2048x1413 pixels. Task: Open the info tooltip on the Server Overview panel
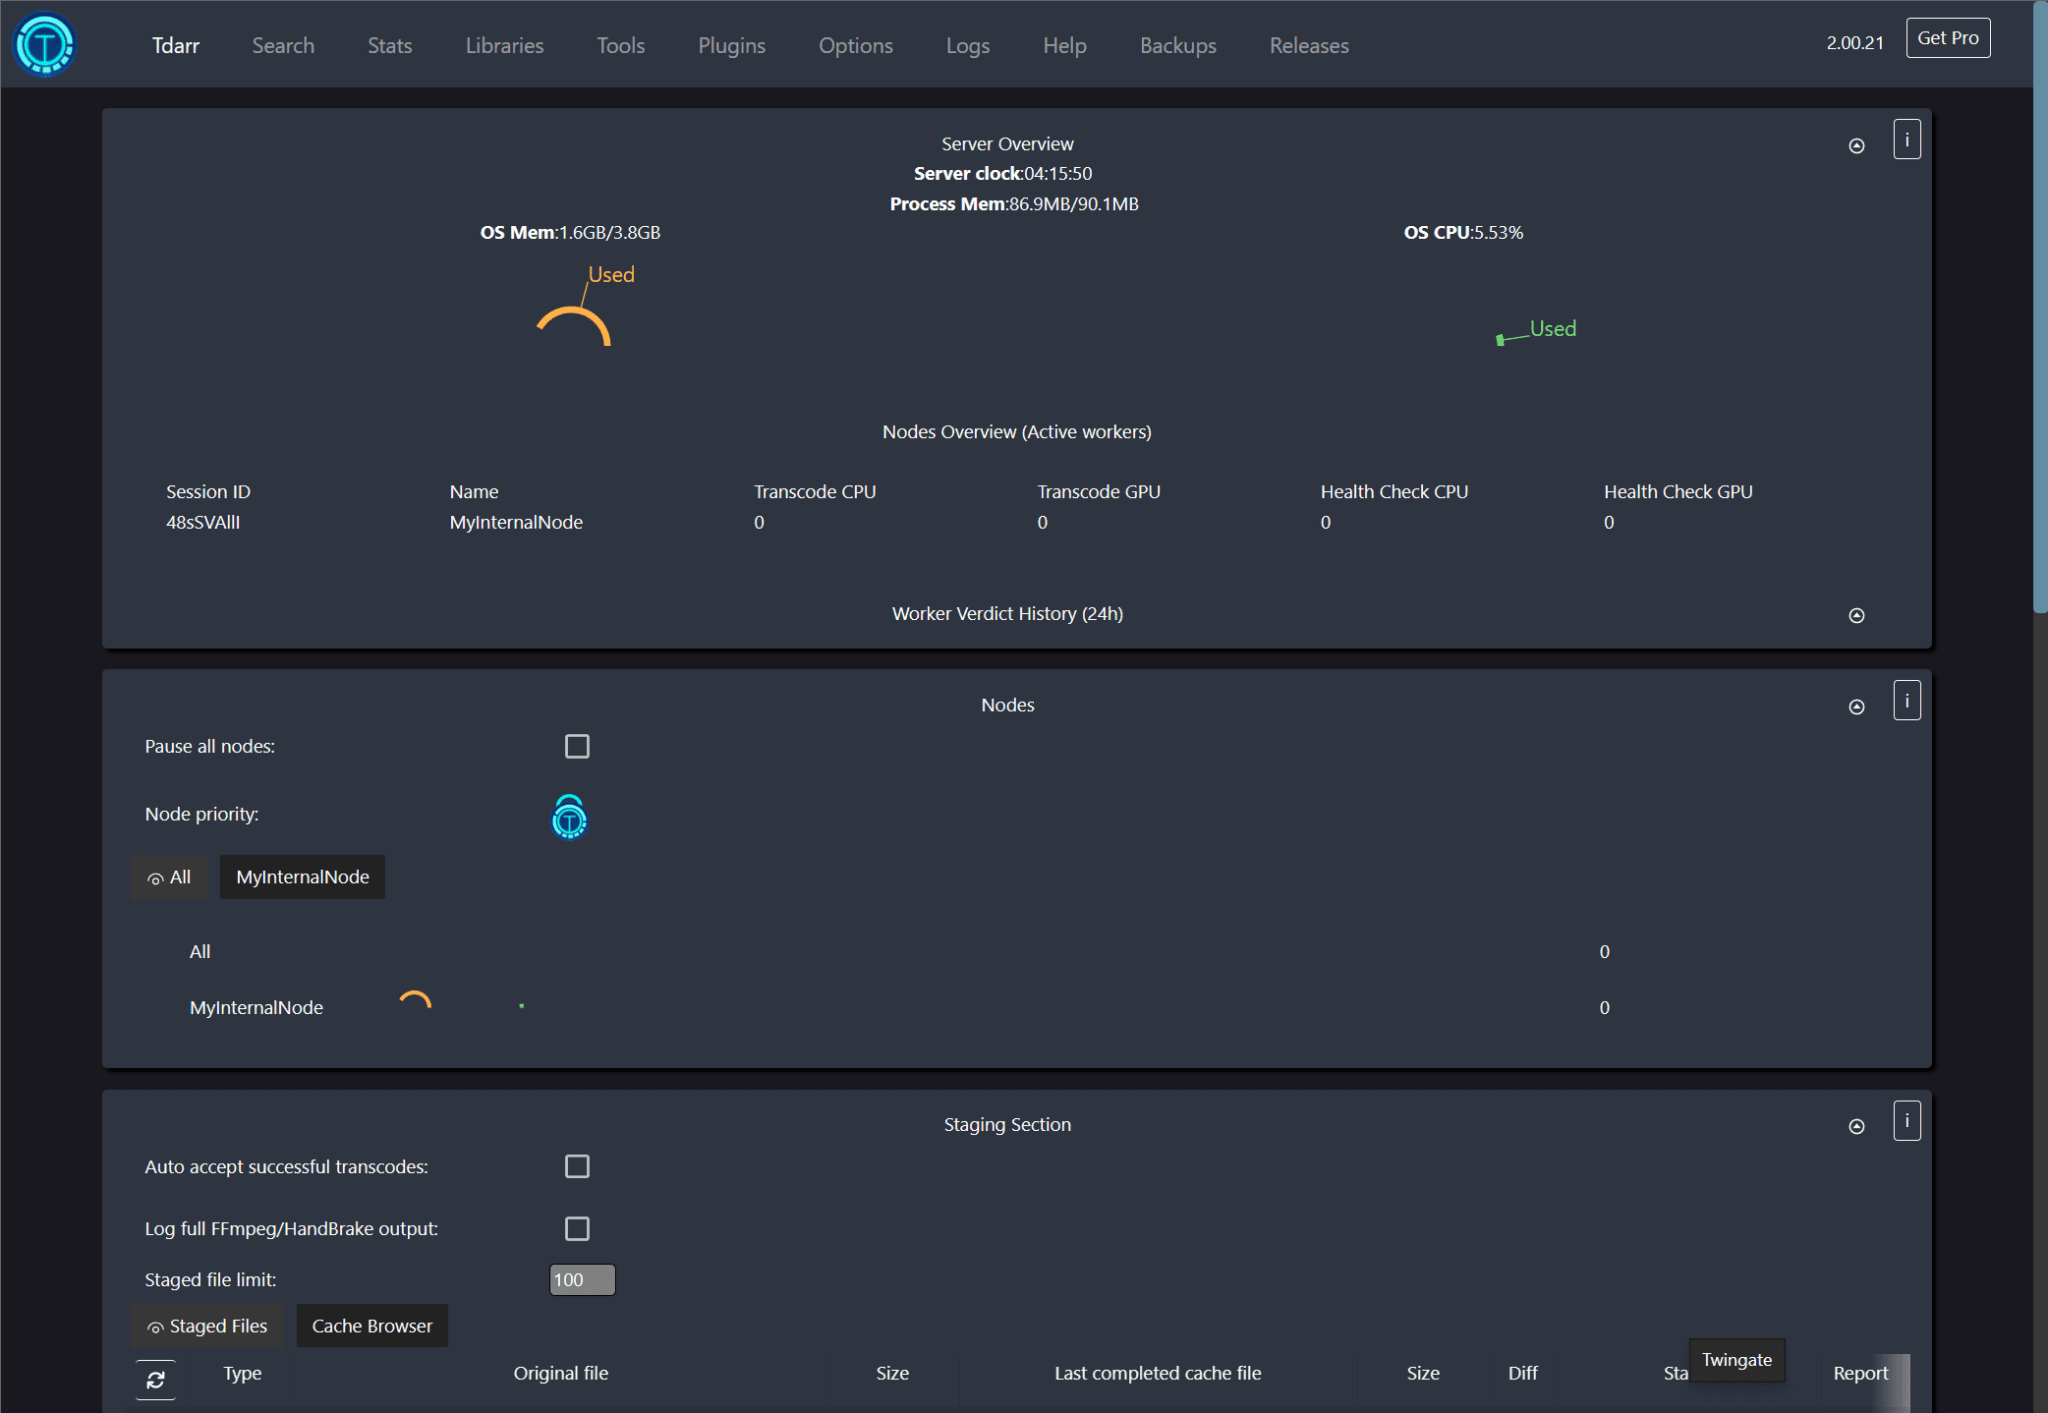[1906, 139]
